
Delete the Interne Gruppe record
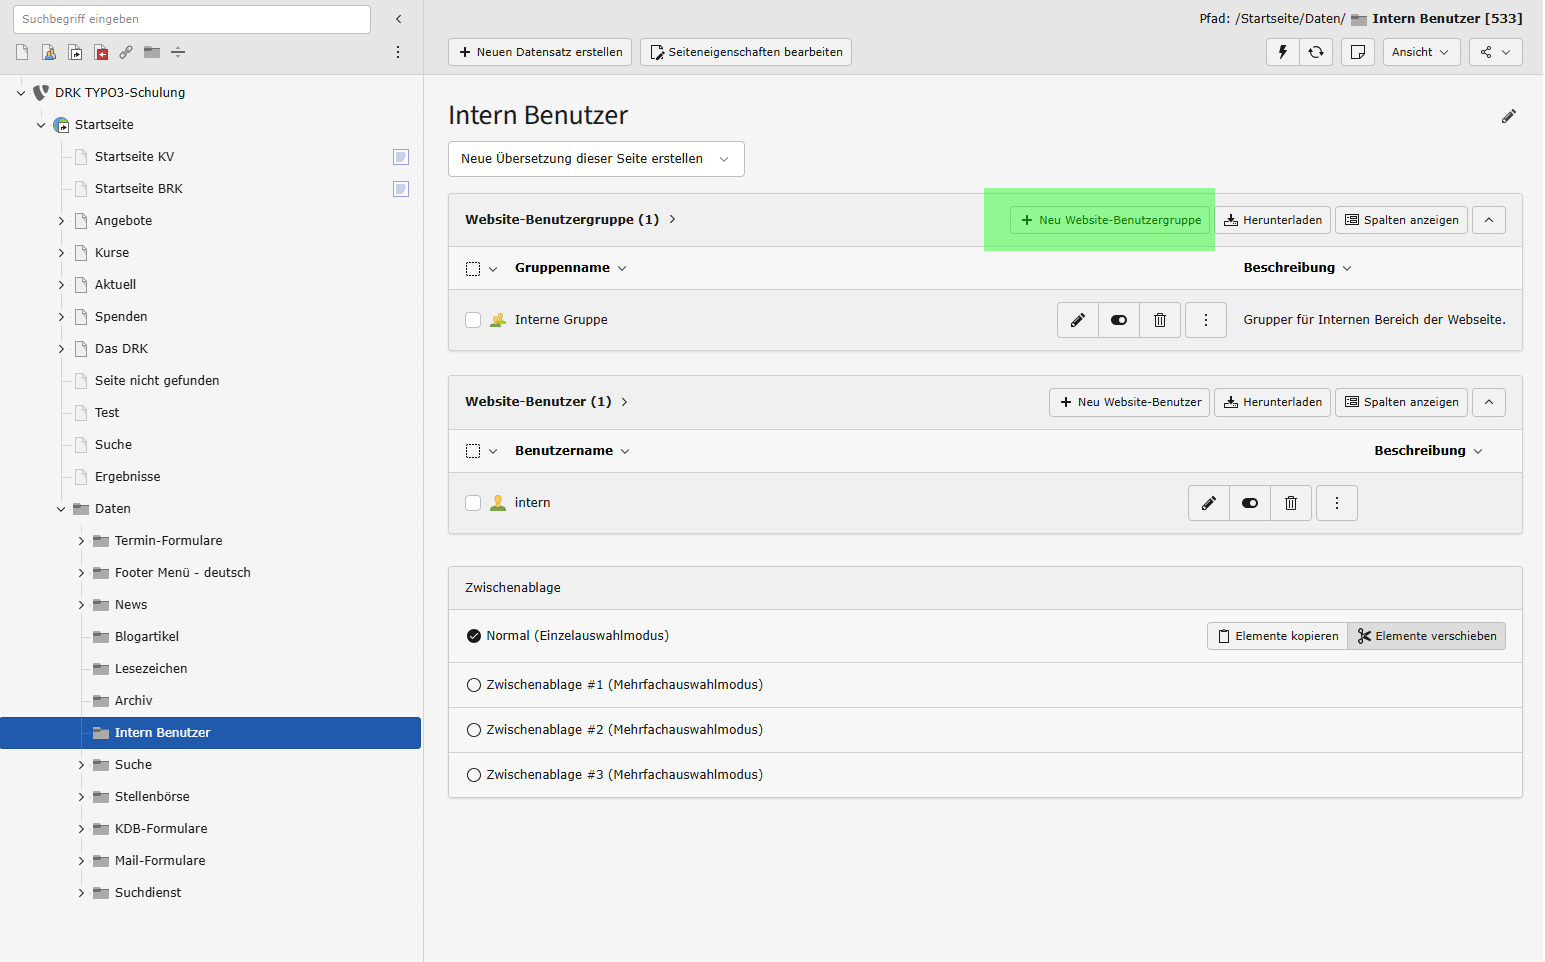tap(1160, 320)
